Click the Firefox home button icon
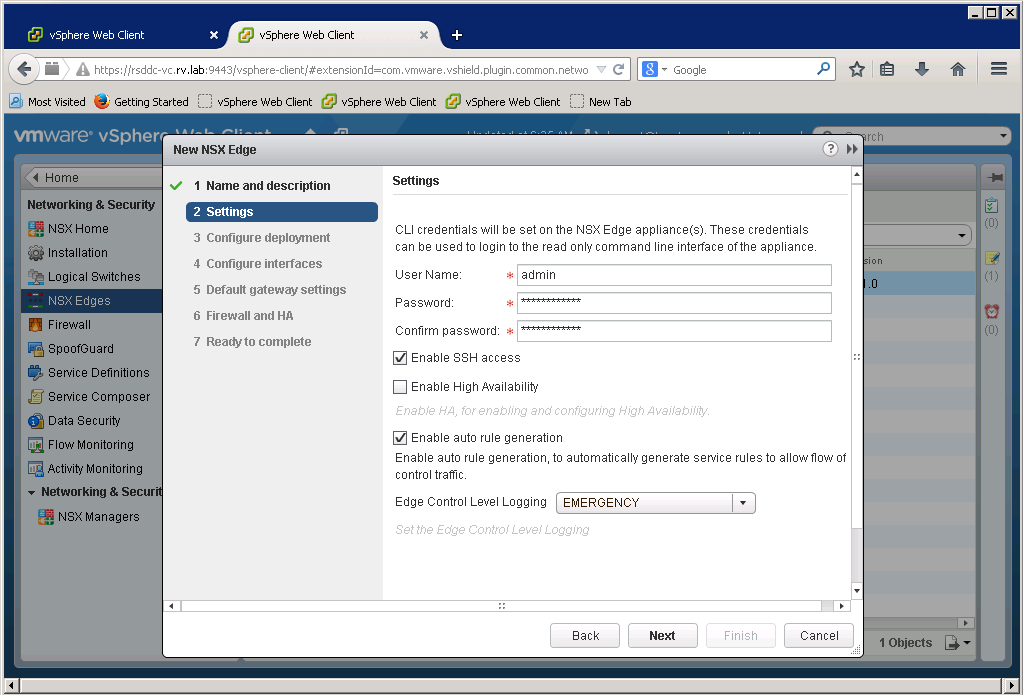This screenshot has width=1023, height=695. (x=957, y=69)
